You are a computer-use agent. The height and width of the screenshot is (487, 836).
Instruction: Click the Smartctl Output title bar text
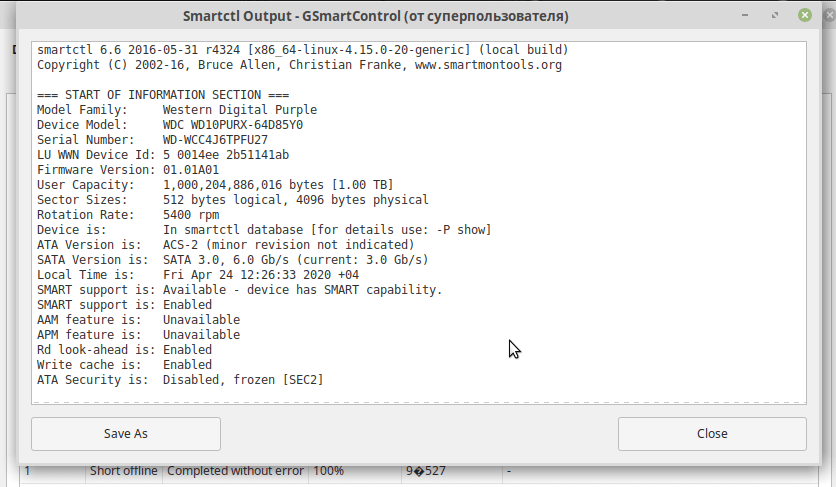click(x=375, y=16)
